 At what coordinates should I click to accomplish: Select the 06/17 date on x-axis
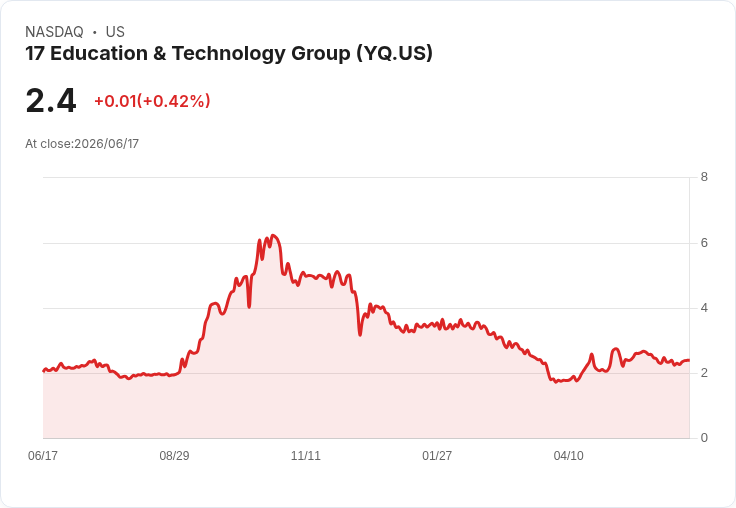43,455
